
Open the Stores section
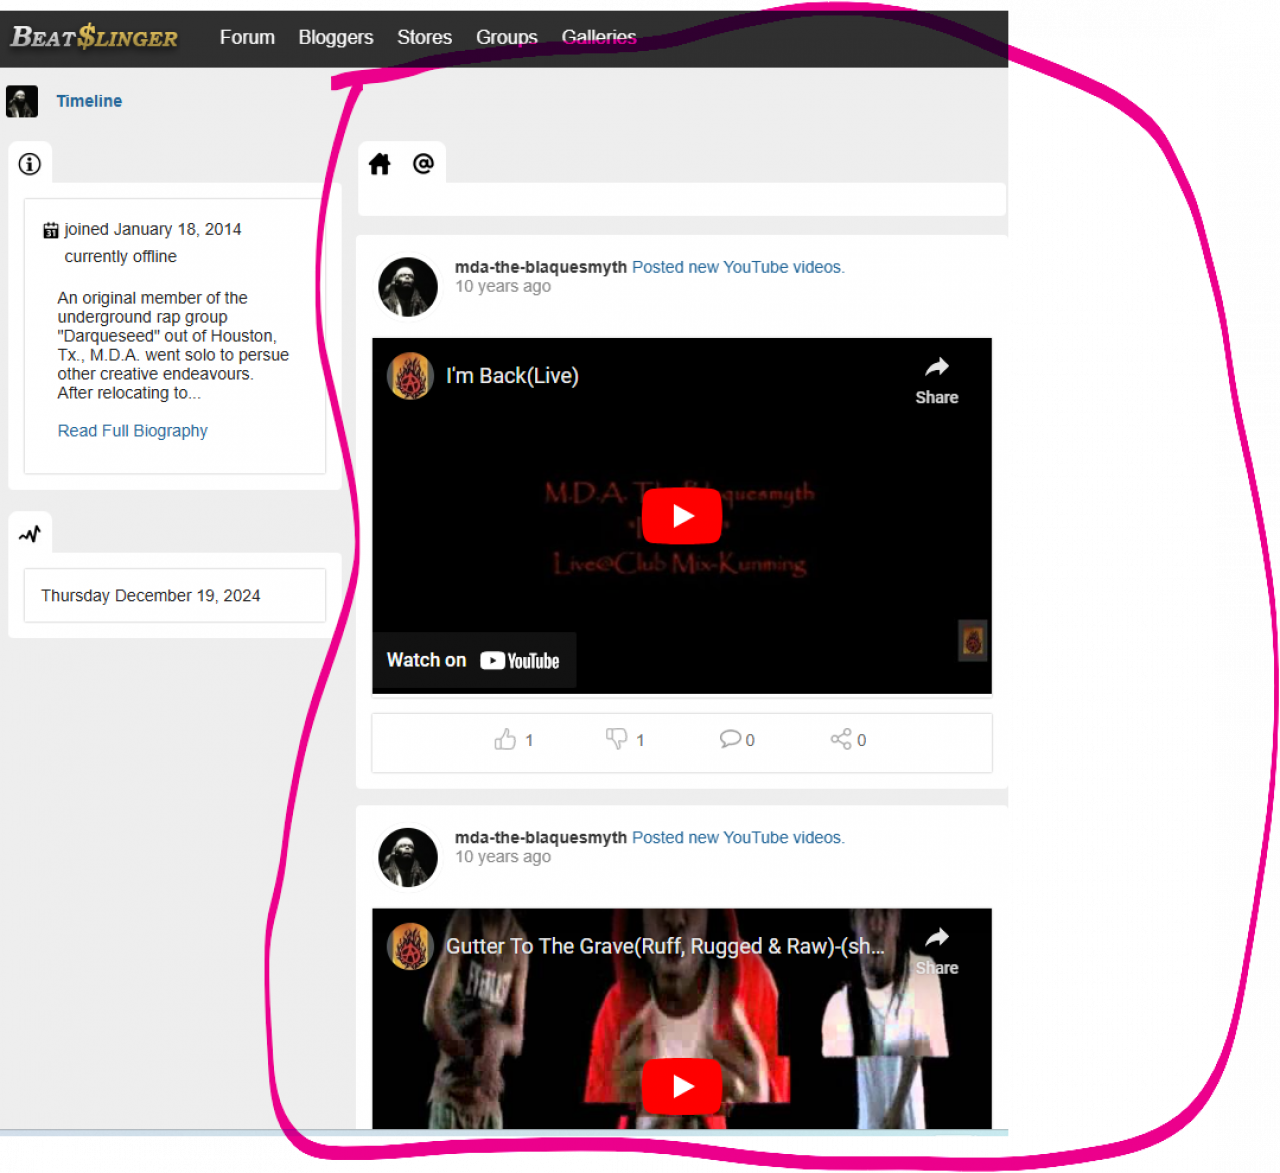click(424, 37)
